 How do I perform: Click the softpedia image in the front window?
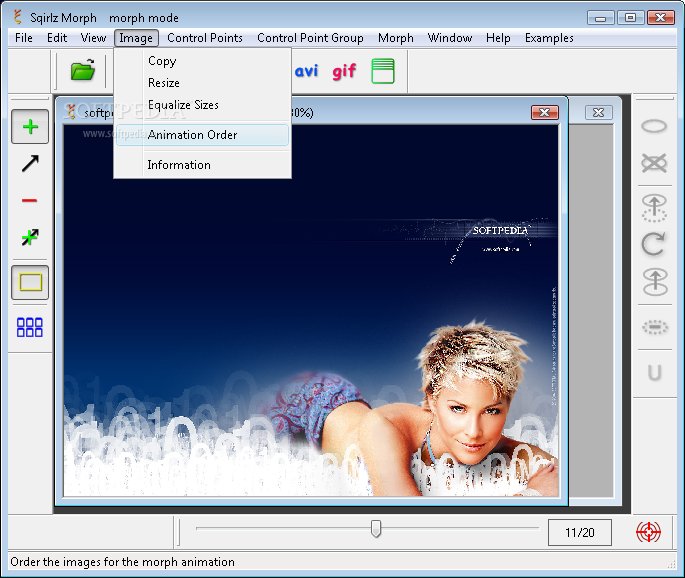(311, 311)
